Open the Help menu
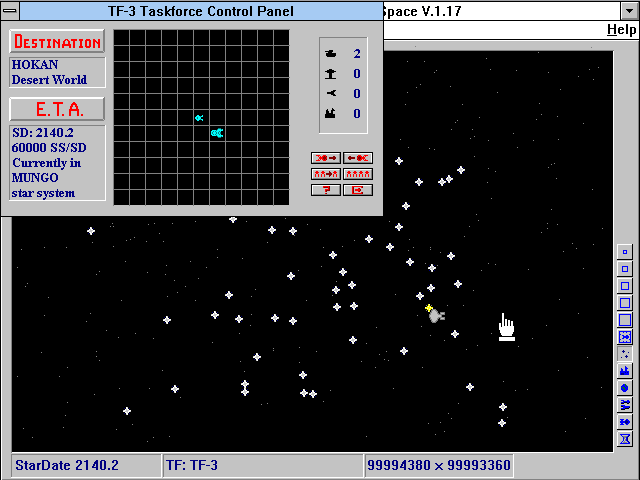This screenshot has height=480, width=640. point(621,30)
